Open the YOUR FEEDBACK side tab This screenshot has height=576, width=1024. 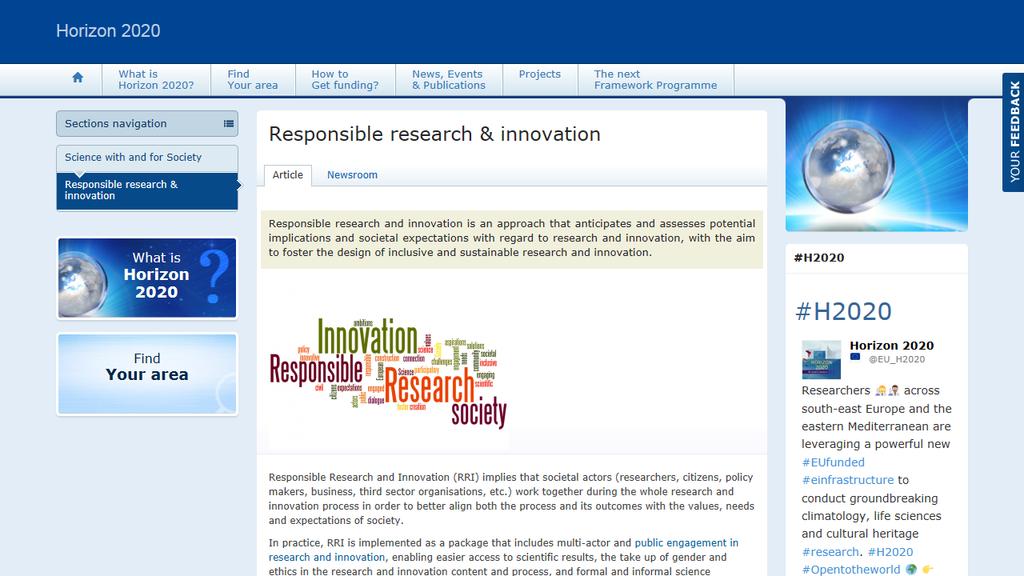pos(1014,132)
